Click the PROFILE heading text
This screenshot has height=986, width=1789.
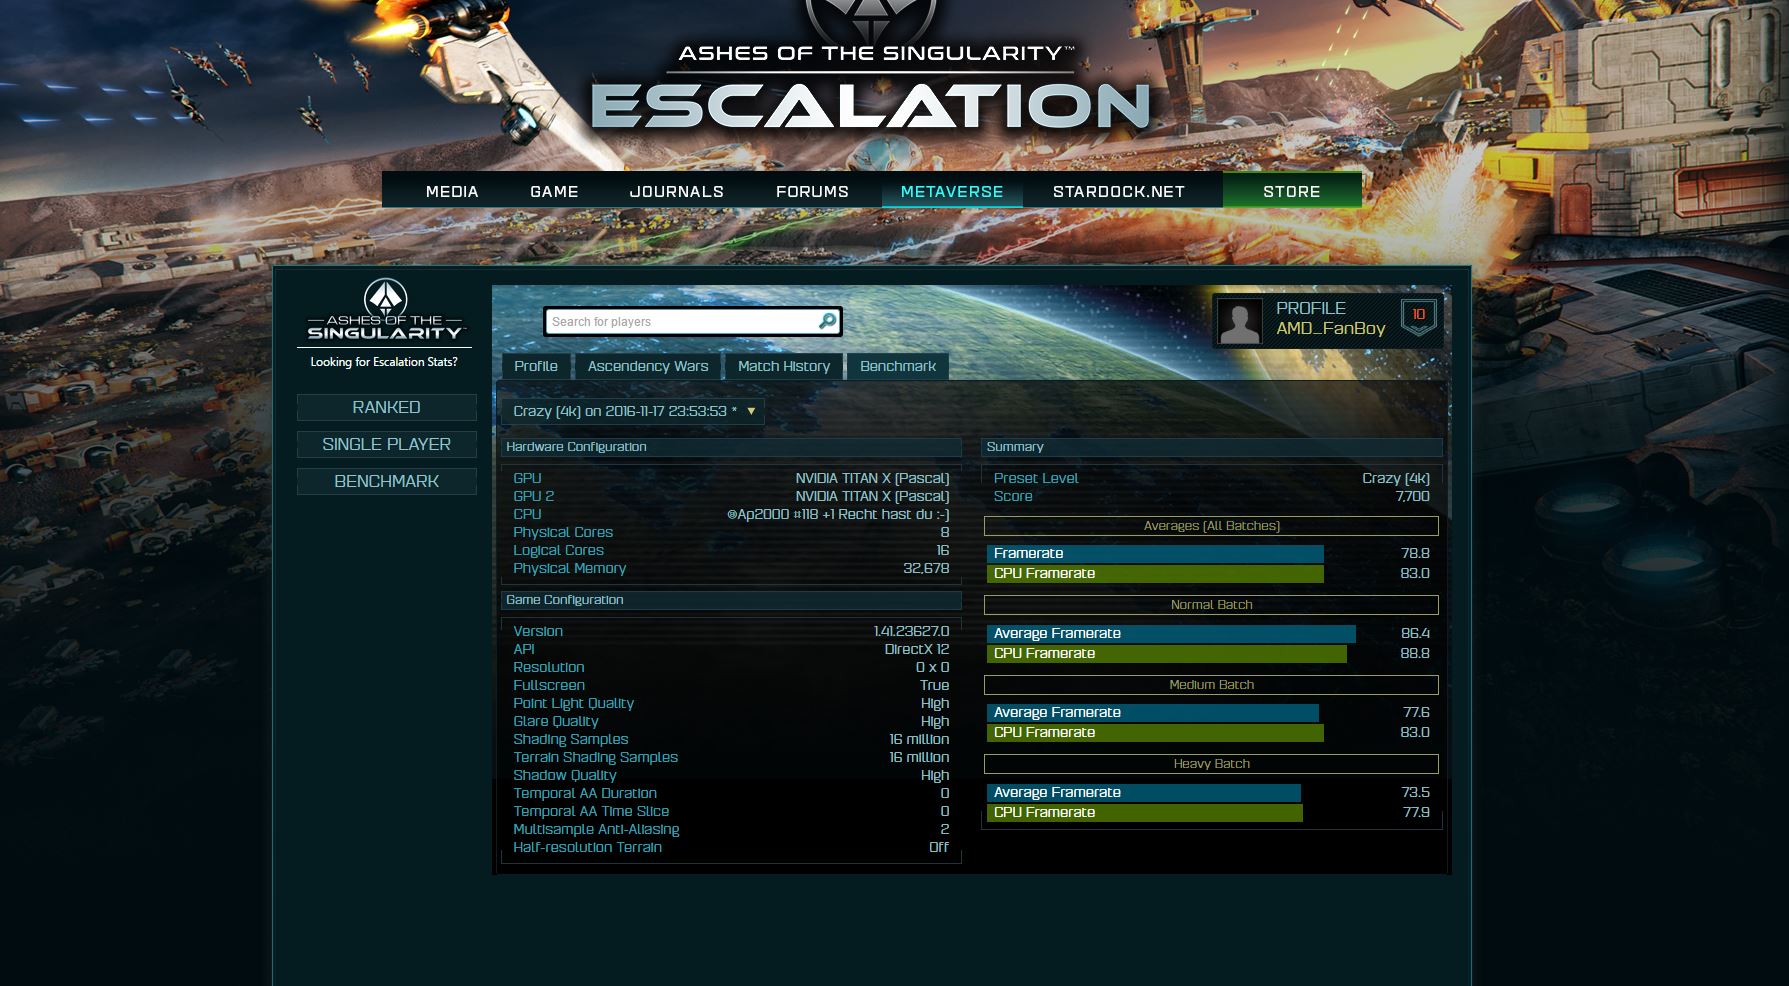tap(1310, 308)
